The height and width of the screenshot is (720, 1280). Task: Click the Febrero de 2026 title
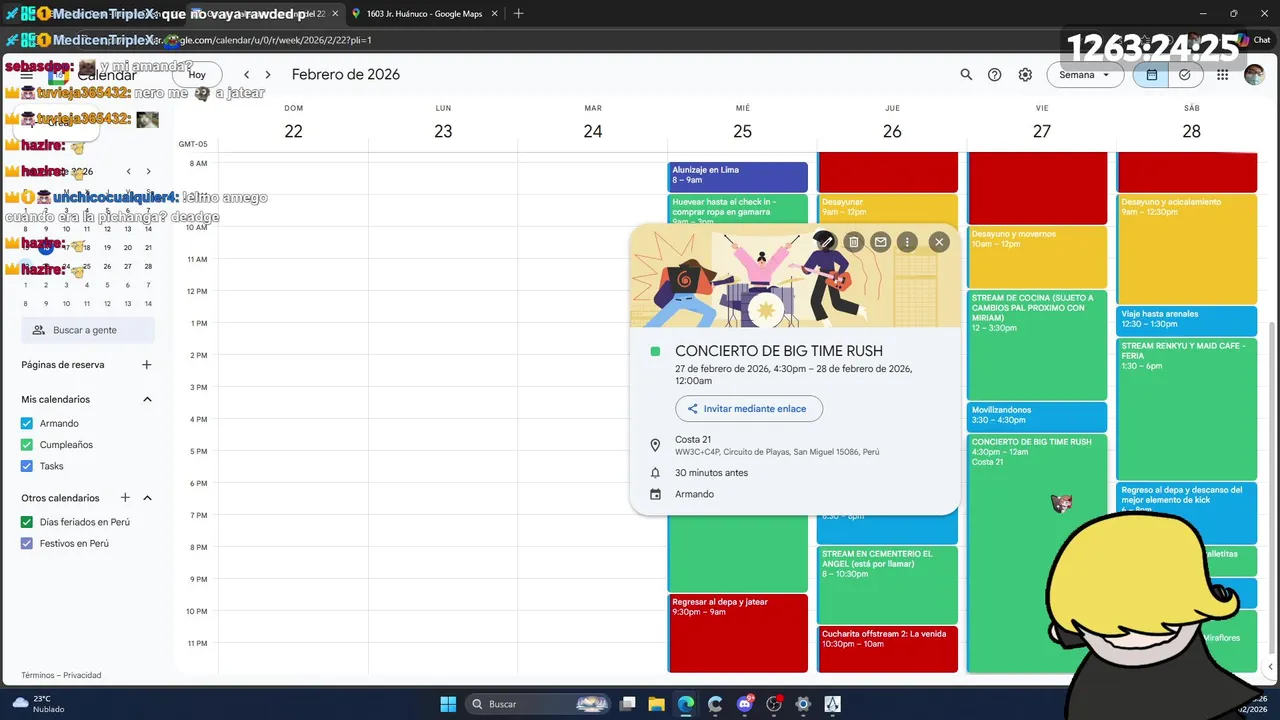coord(345,75)
